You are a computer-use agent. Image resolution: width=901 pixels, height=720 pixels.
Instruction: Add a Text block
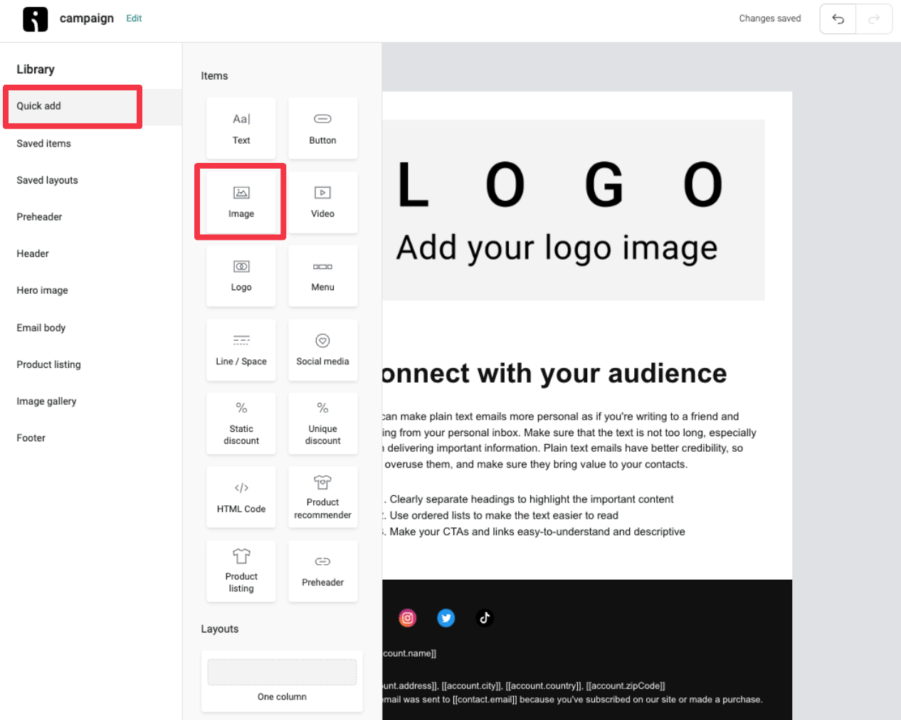(x=240, y=128)
